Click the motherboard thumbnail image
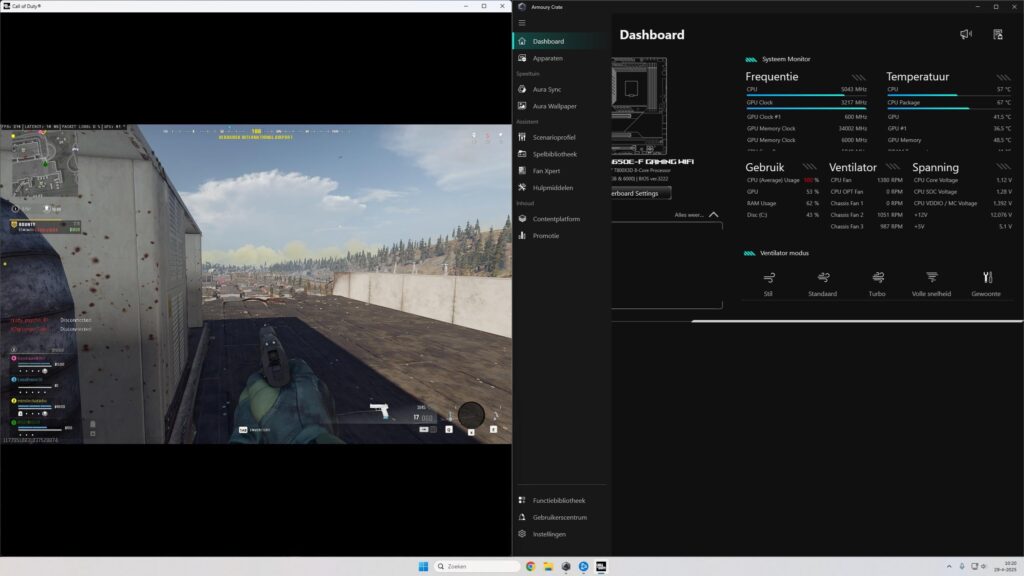 pos(639,106)
